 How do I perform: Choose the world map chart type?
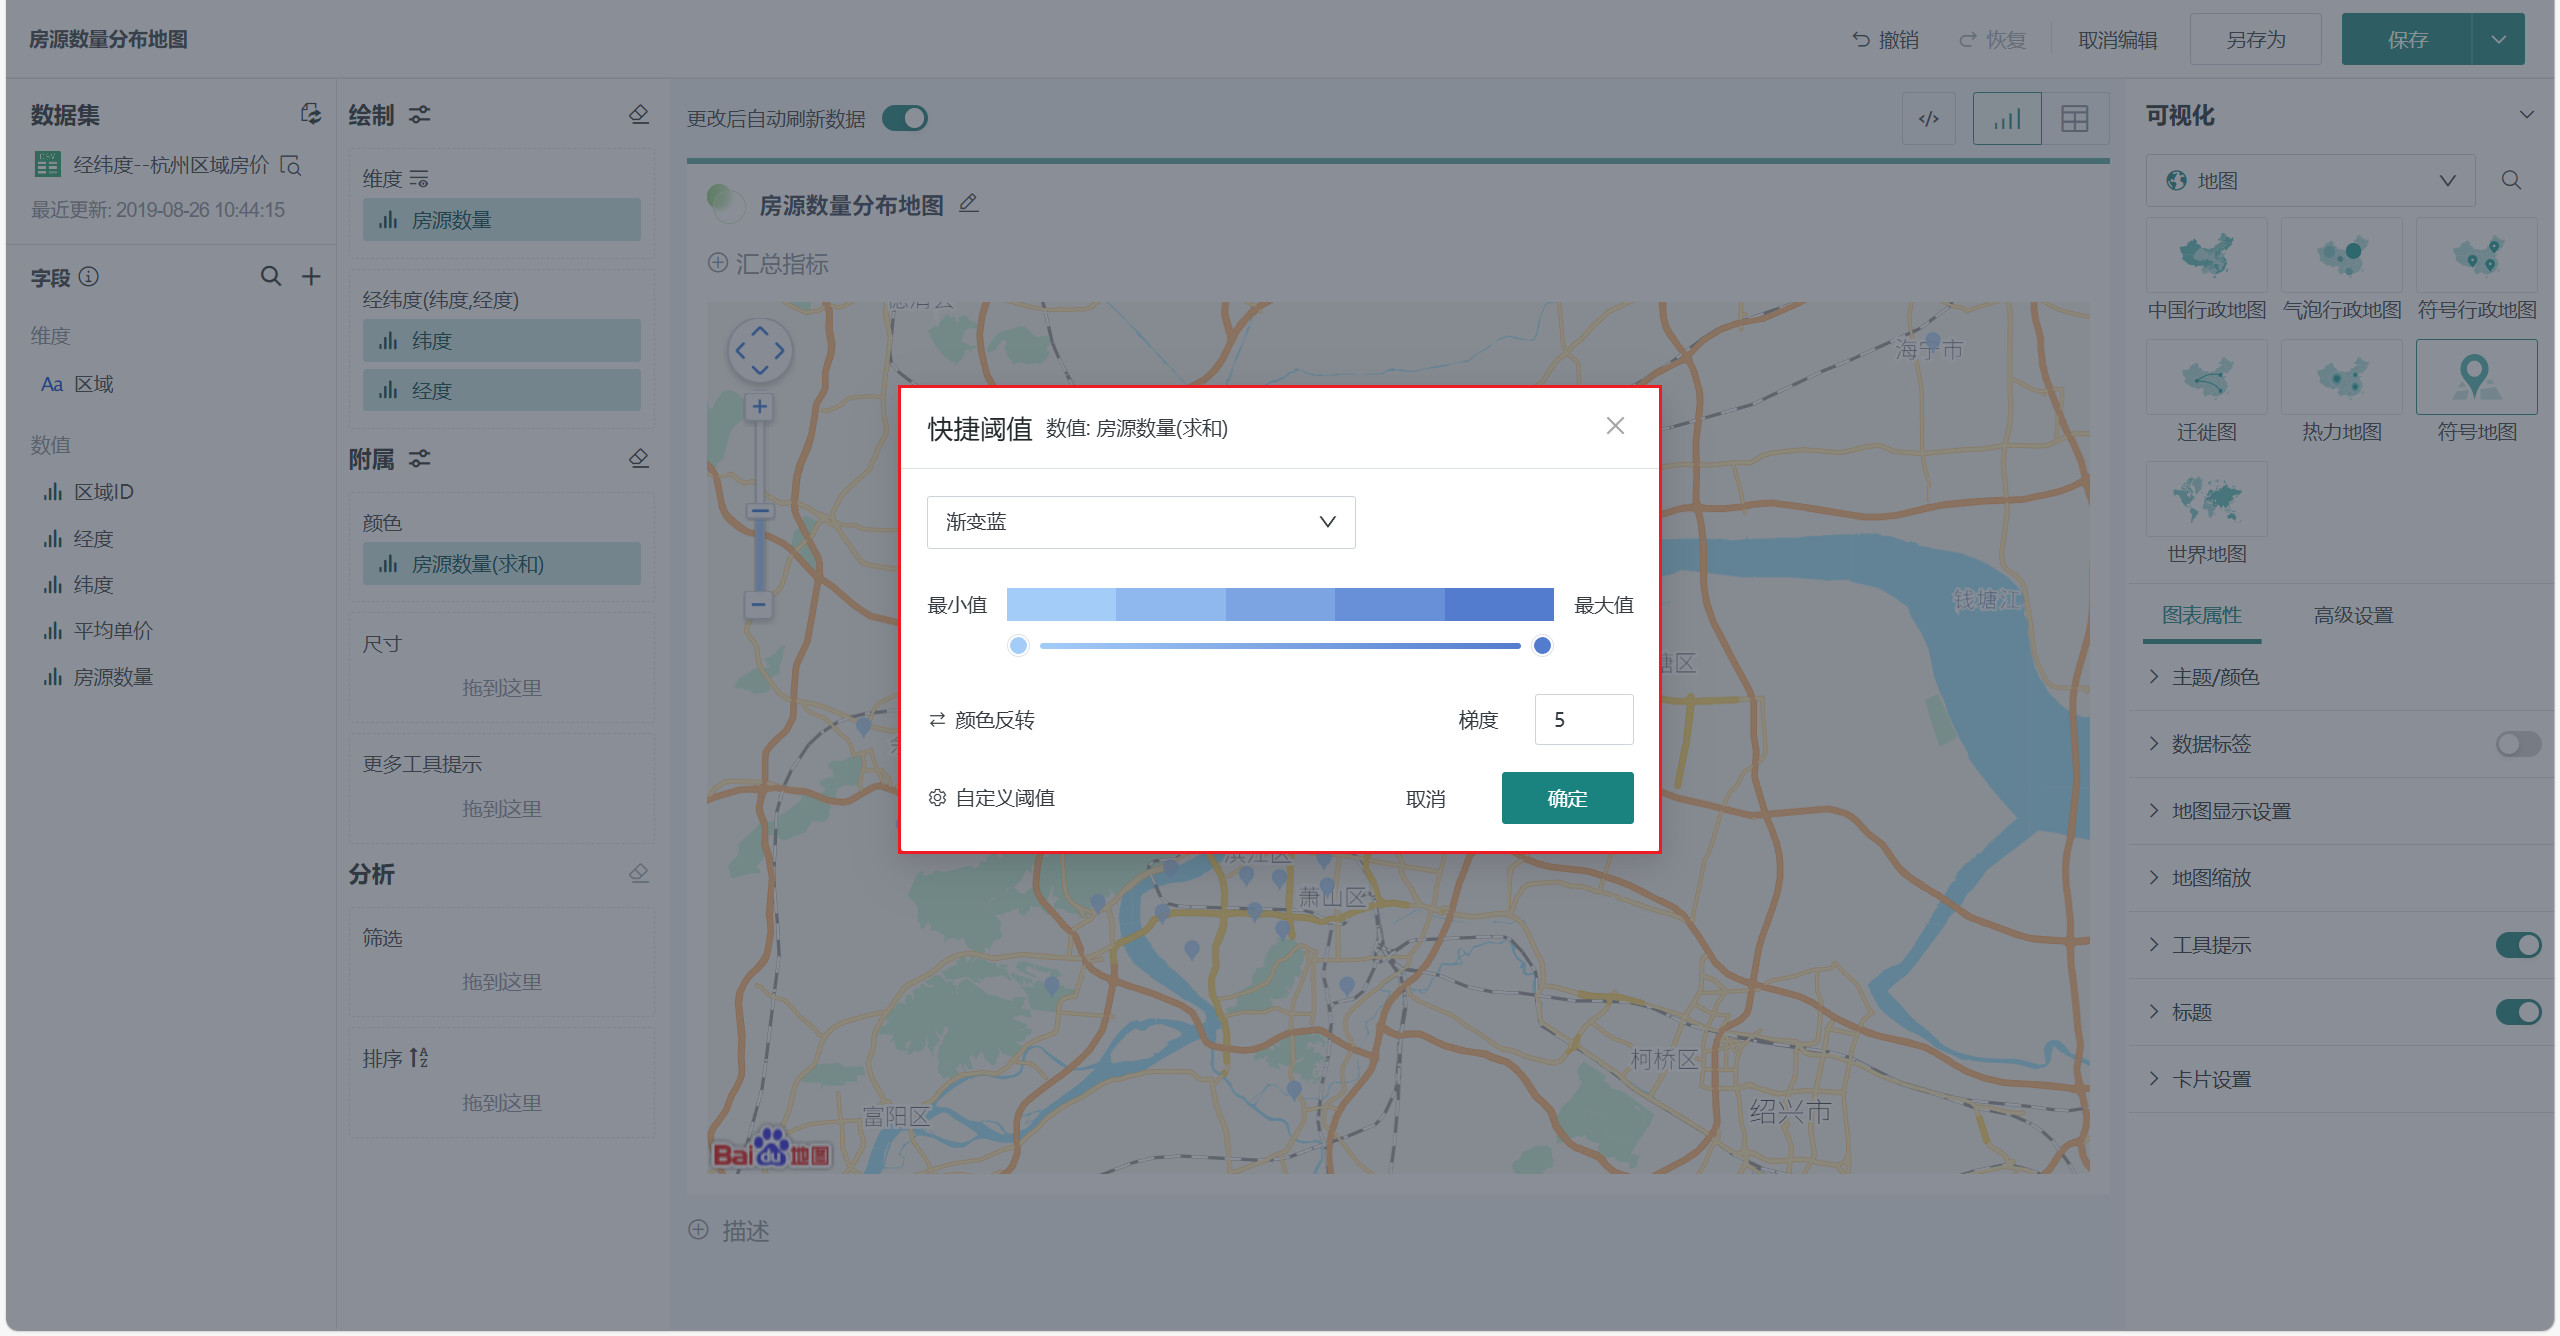pyautogui.click(x=2206, y=500)
